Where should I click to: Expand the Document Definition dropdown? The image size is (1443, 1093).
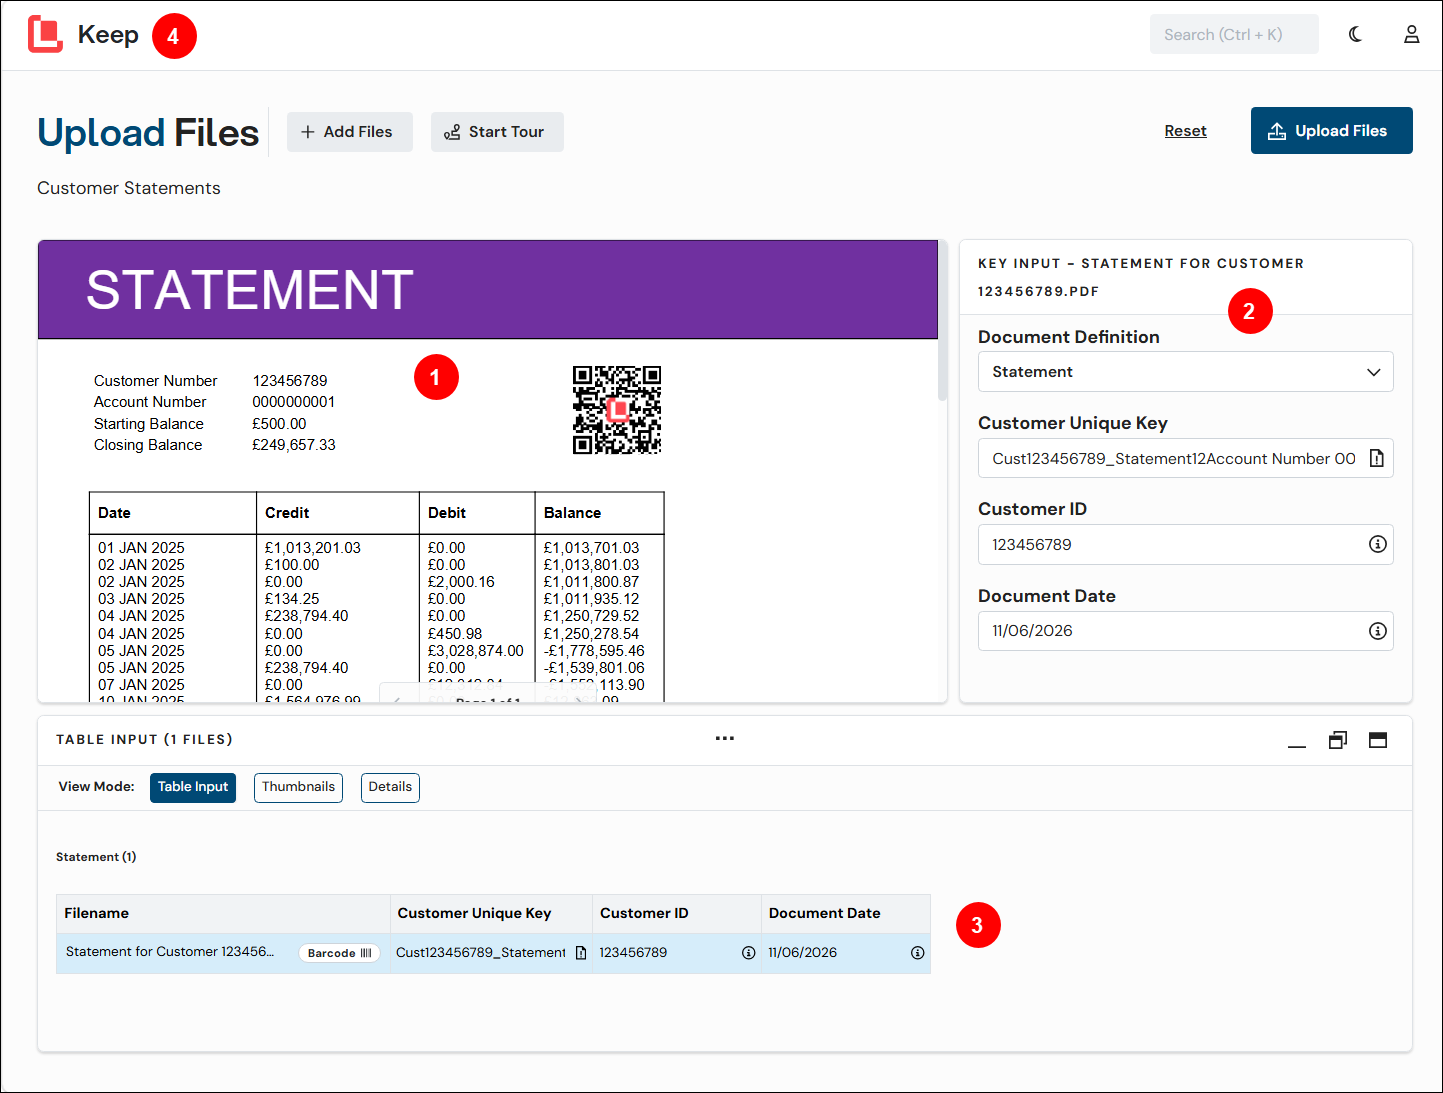[x=1186, y=372]
